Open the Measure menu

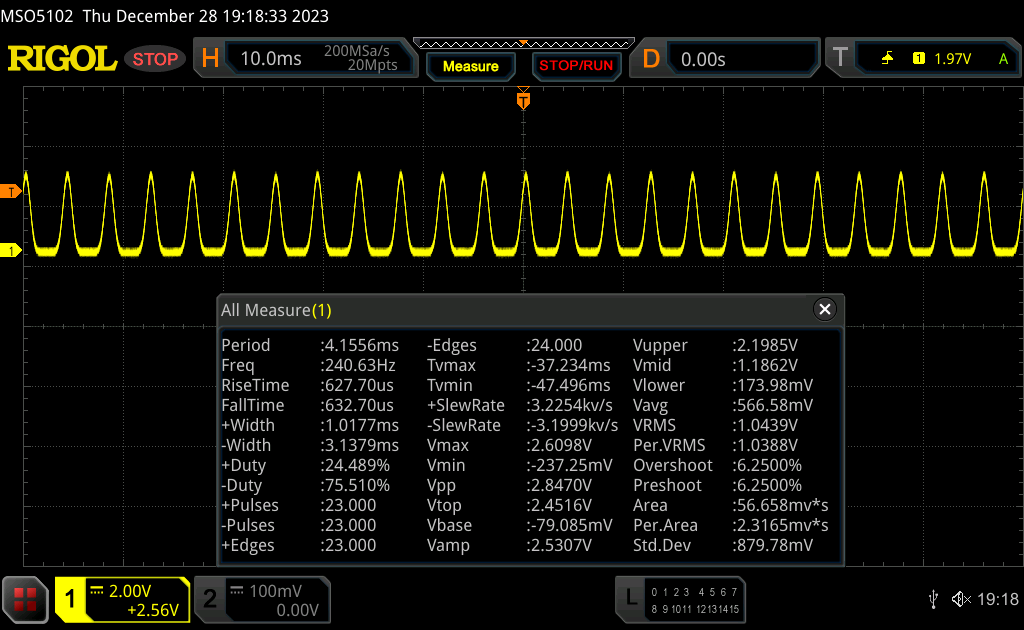pos(471,66)
